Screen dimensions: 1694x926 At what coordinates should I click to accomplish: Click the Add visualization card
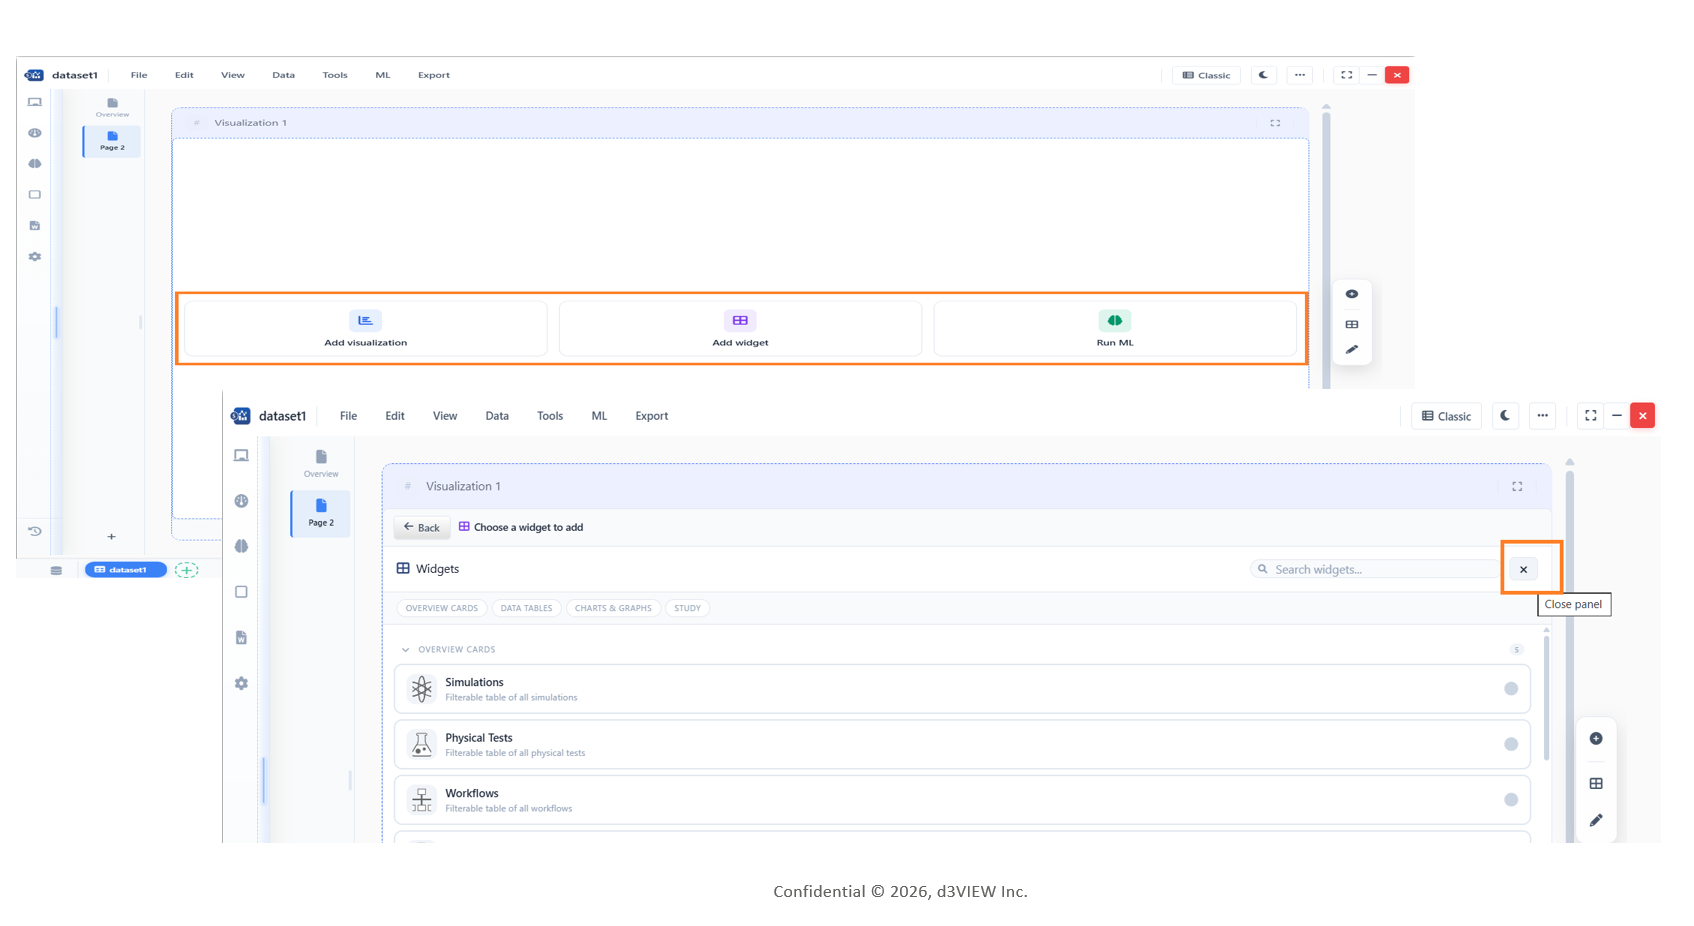pyautogui.click(x=366, y=328)
